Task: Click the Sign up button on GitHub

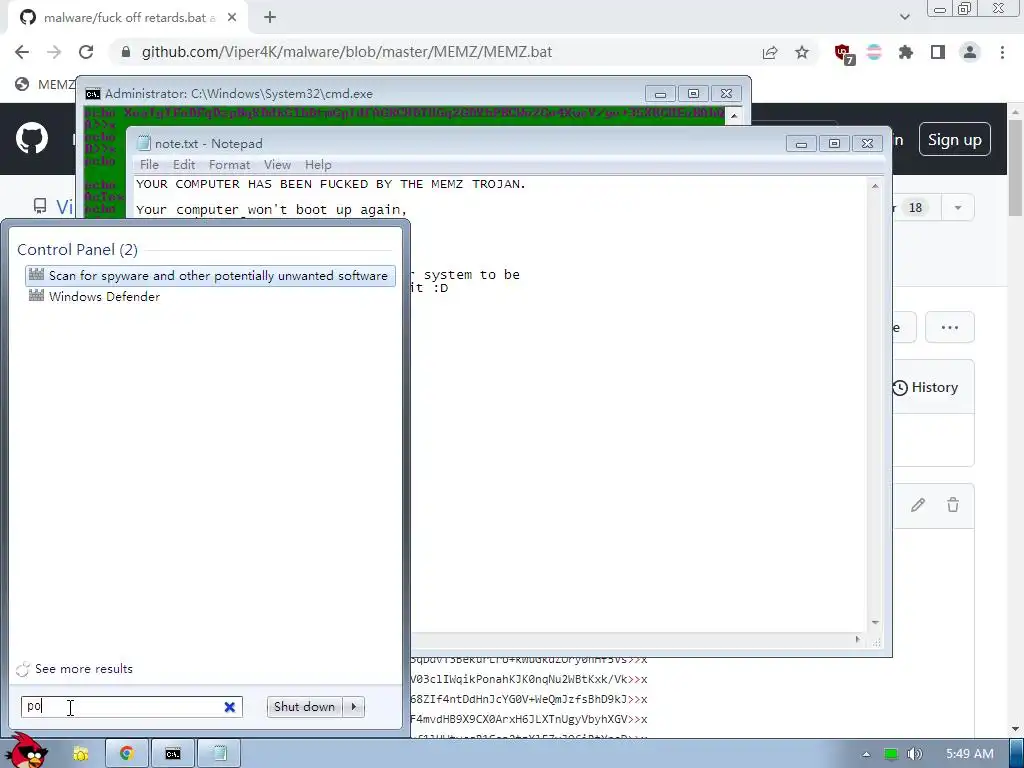Action: point(955,140)
